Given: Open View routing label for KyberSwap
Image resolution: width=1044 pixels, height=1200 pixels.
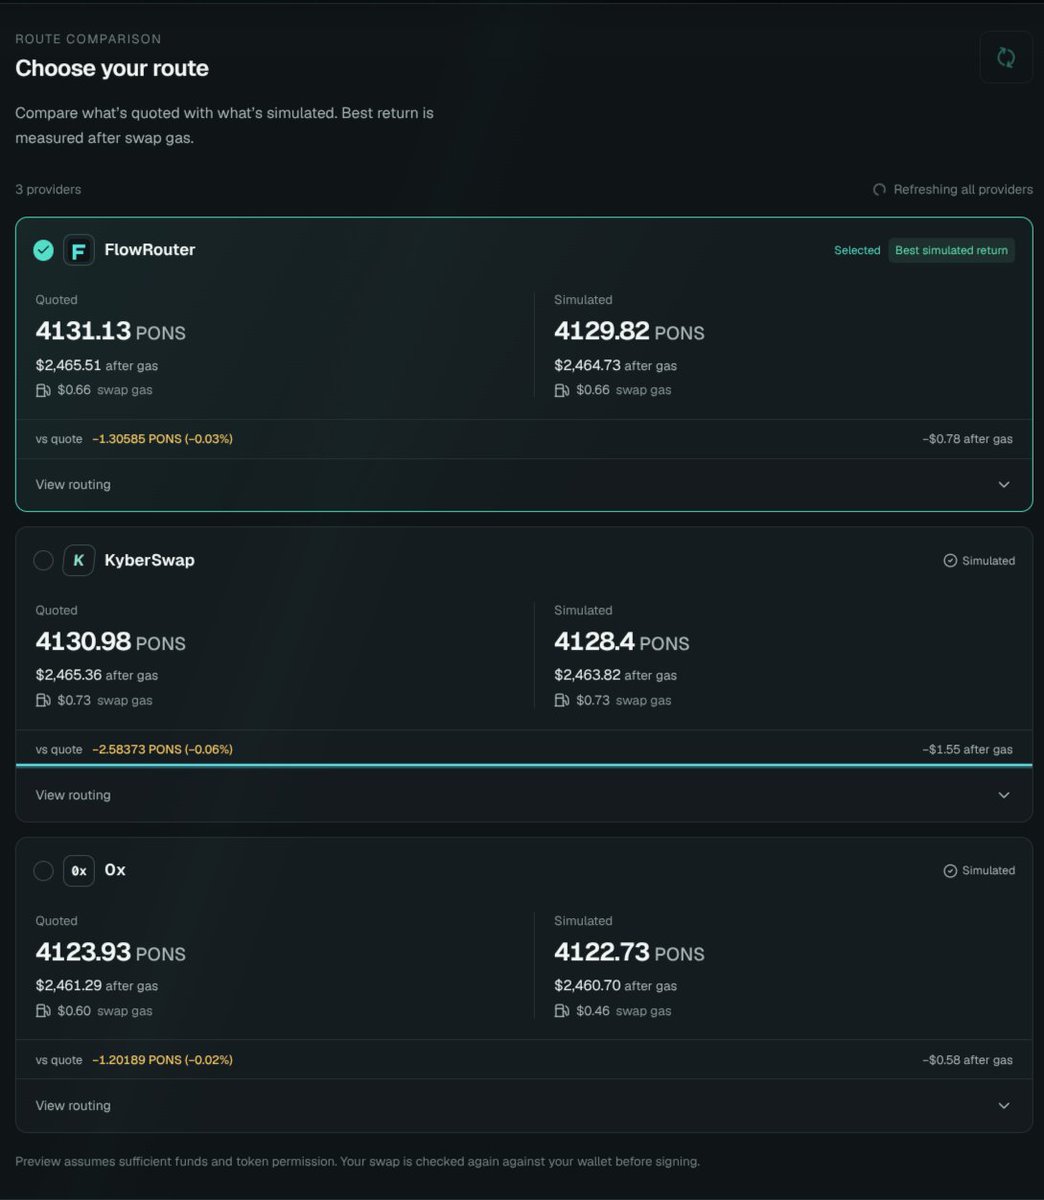Looking at the screenshot, I should (x=73, y=795).
